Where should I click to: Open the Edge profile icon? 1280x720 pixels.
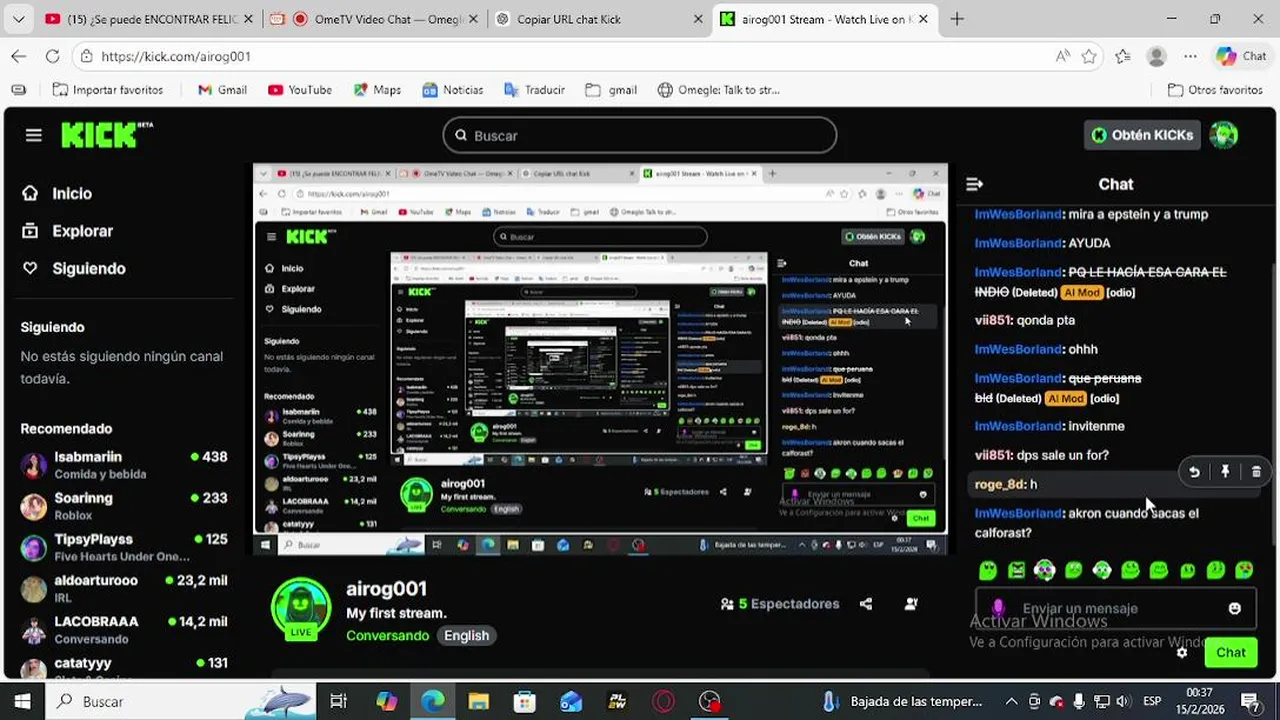1157,56
